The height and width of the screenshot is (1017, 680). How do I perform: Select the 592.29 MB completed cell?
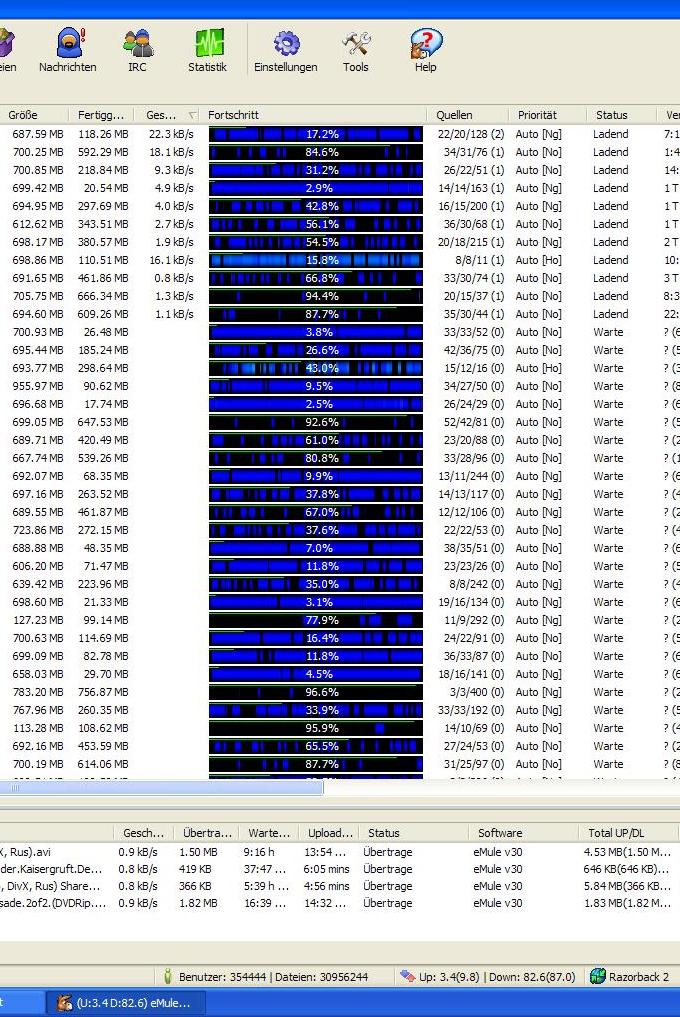(103, 152)
